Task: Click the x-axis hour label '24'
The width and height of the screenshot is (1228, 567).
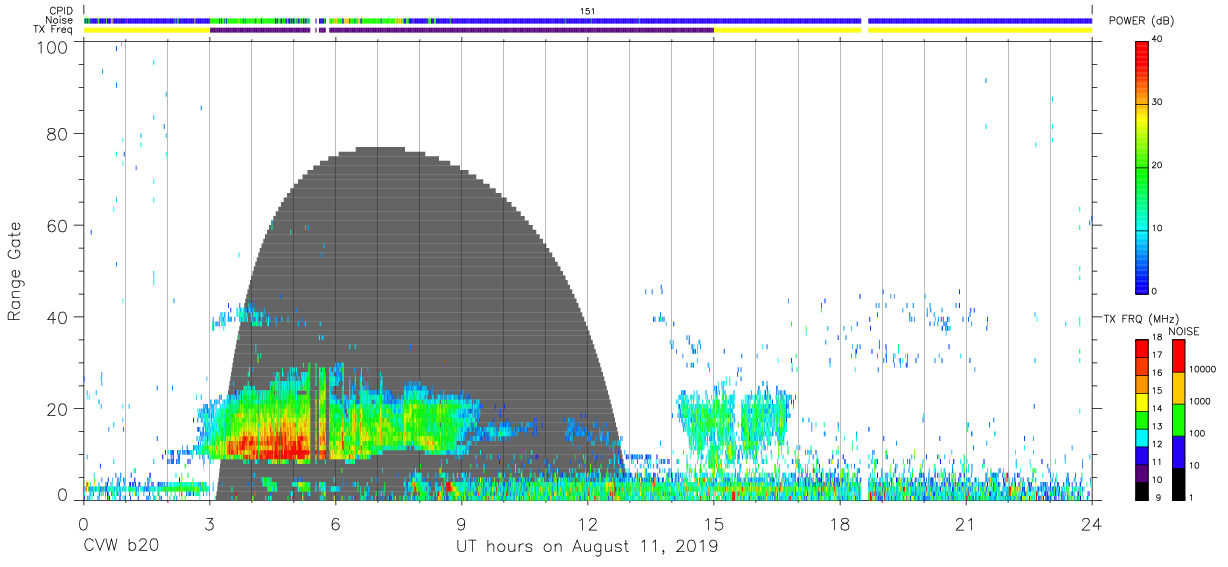Action: [1092, 525]
